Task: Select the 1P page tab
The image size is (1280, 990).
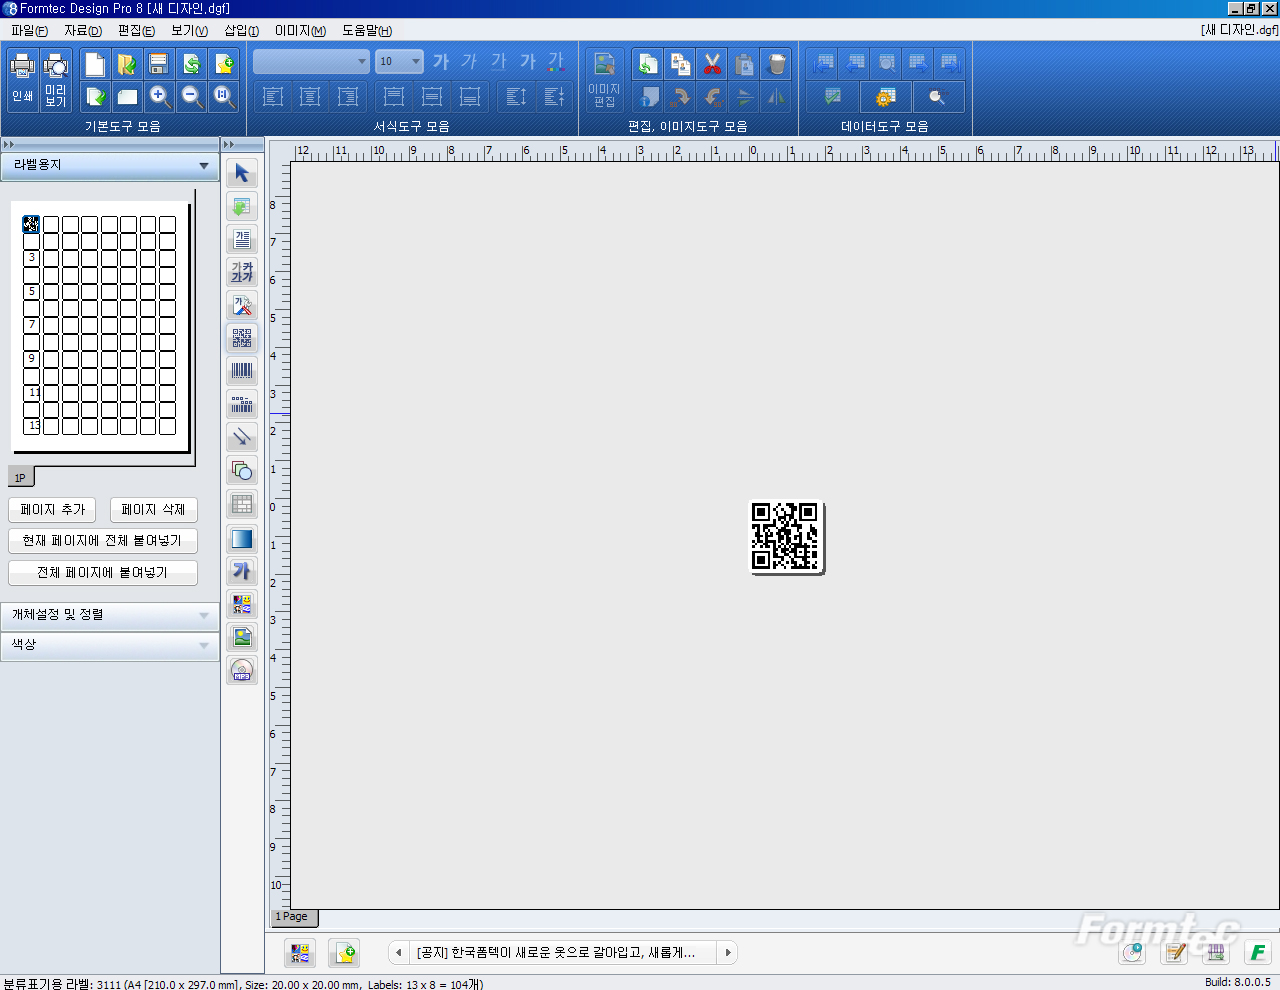Action: pyautogui.click(x=20, y=477)
